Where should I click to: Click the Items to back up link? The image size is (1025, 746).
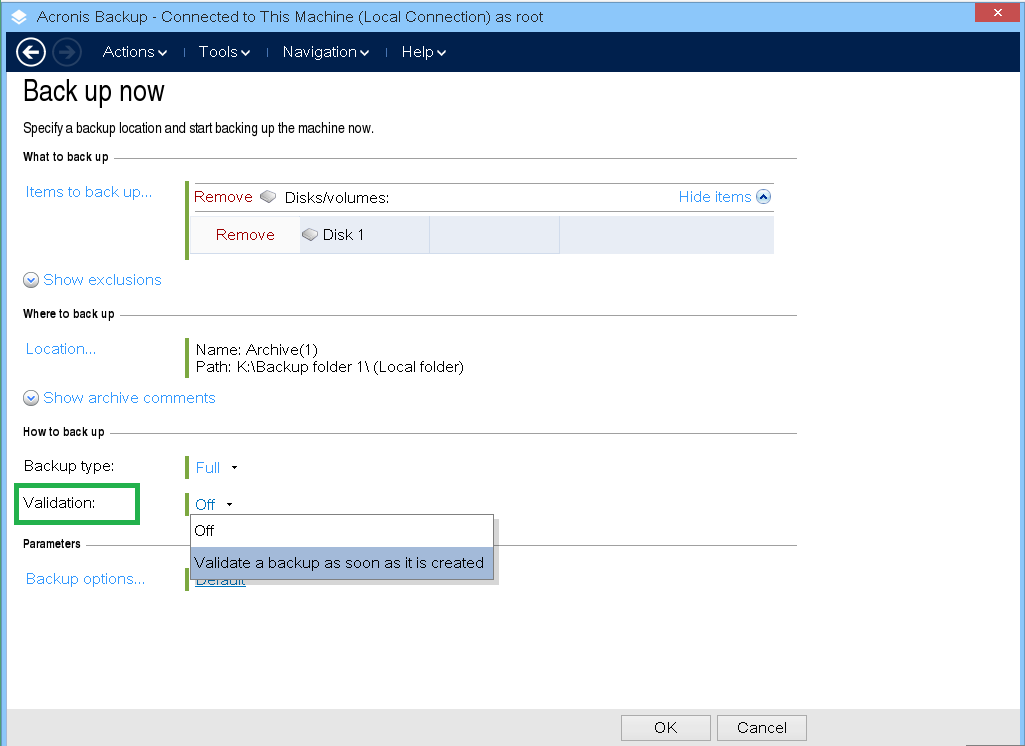coord(89,192)
